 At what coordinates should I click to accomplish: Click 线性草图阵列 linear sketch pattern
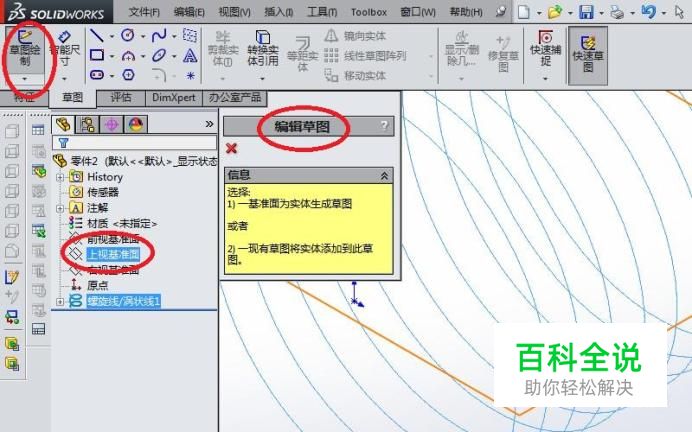tap(365, 56)
